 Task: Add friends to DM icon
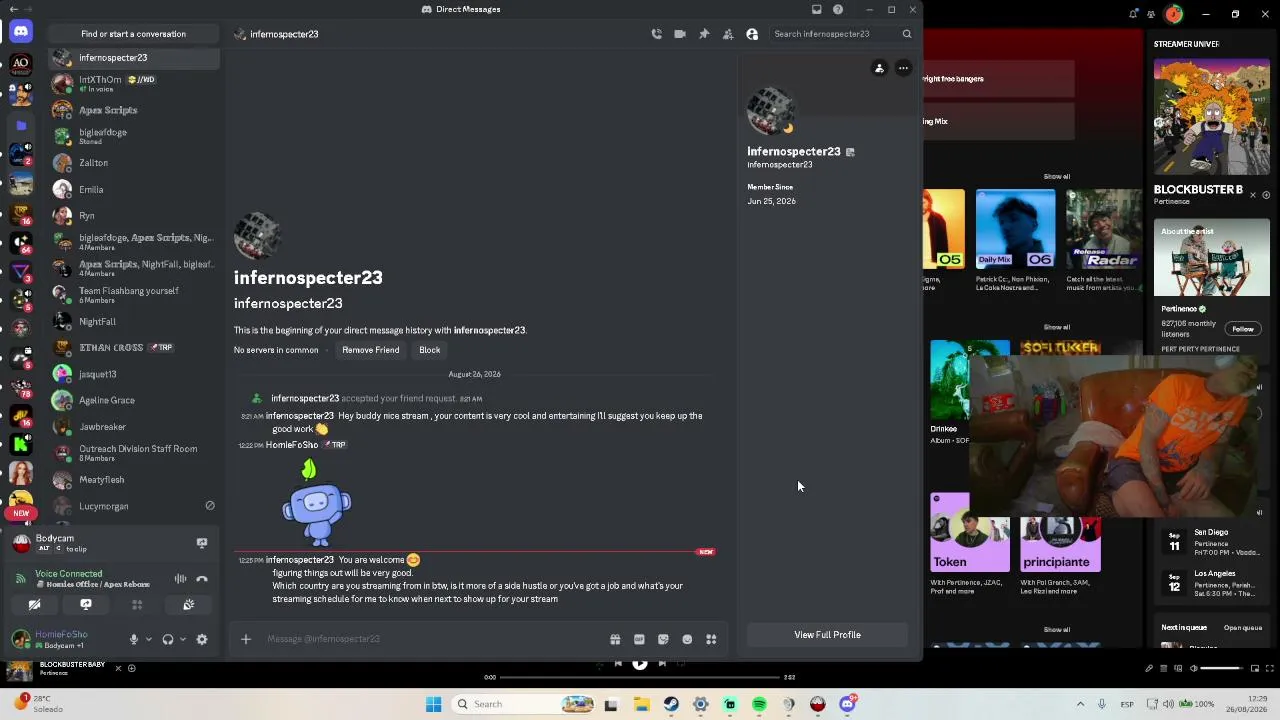pos(728,34)
